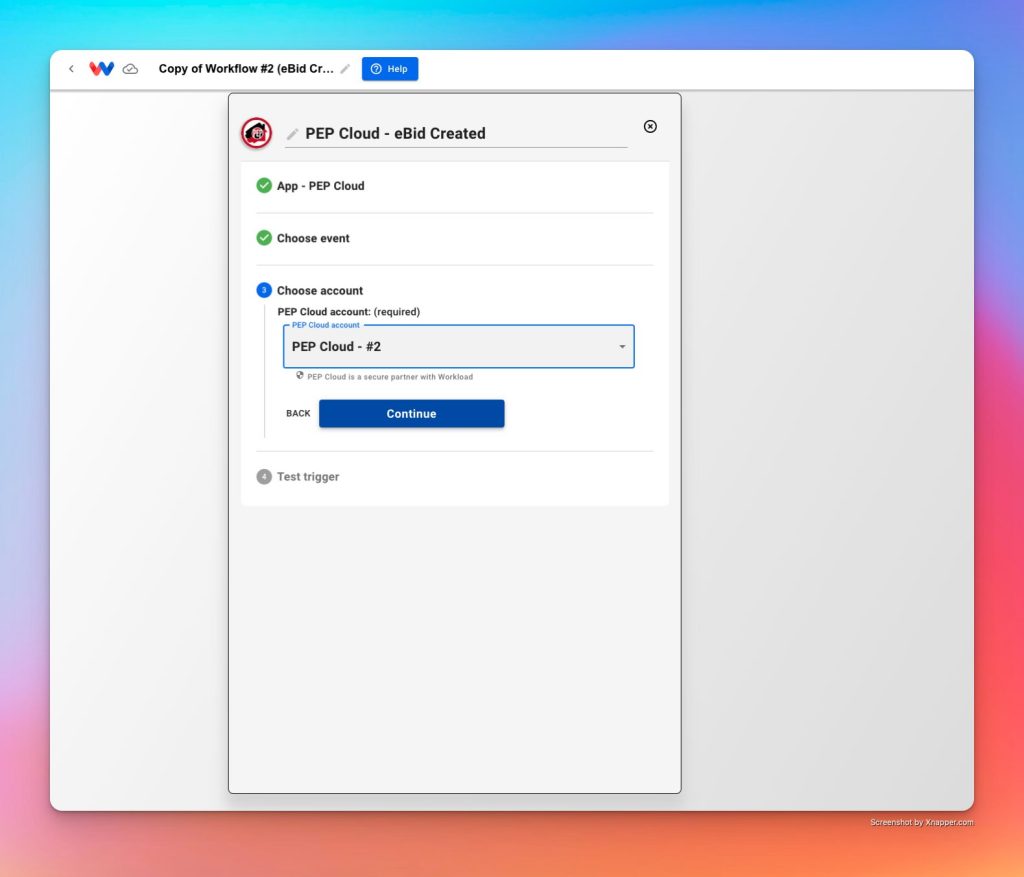Rename the step using the pencil beside the title
Image resolution: width=1024 pixels, height=877 pixels.
[x=293, y=134]
